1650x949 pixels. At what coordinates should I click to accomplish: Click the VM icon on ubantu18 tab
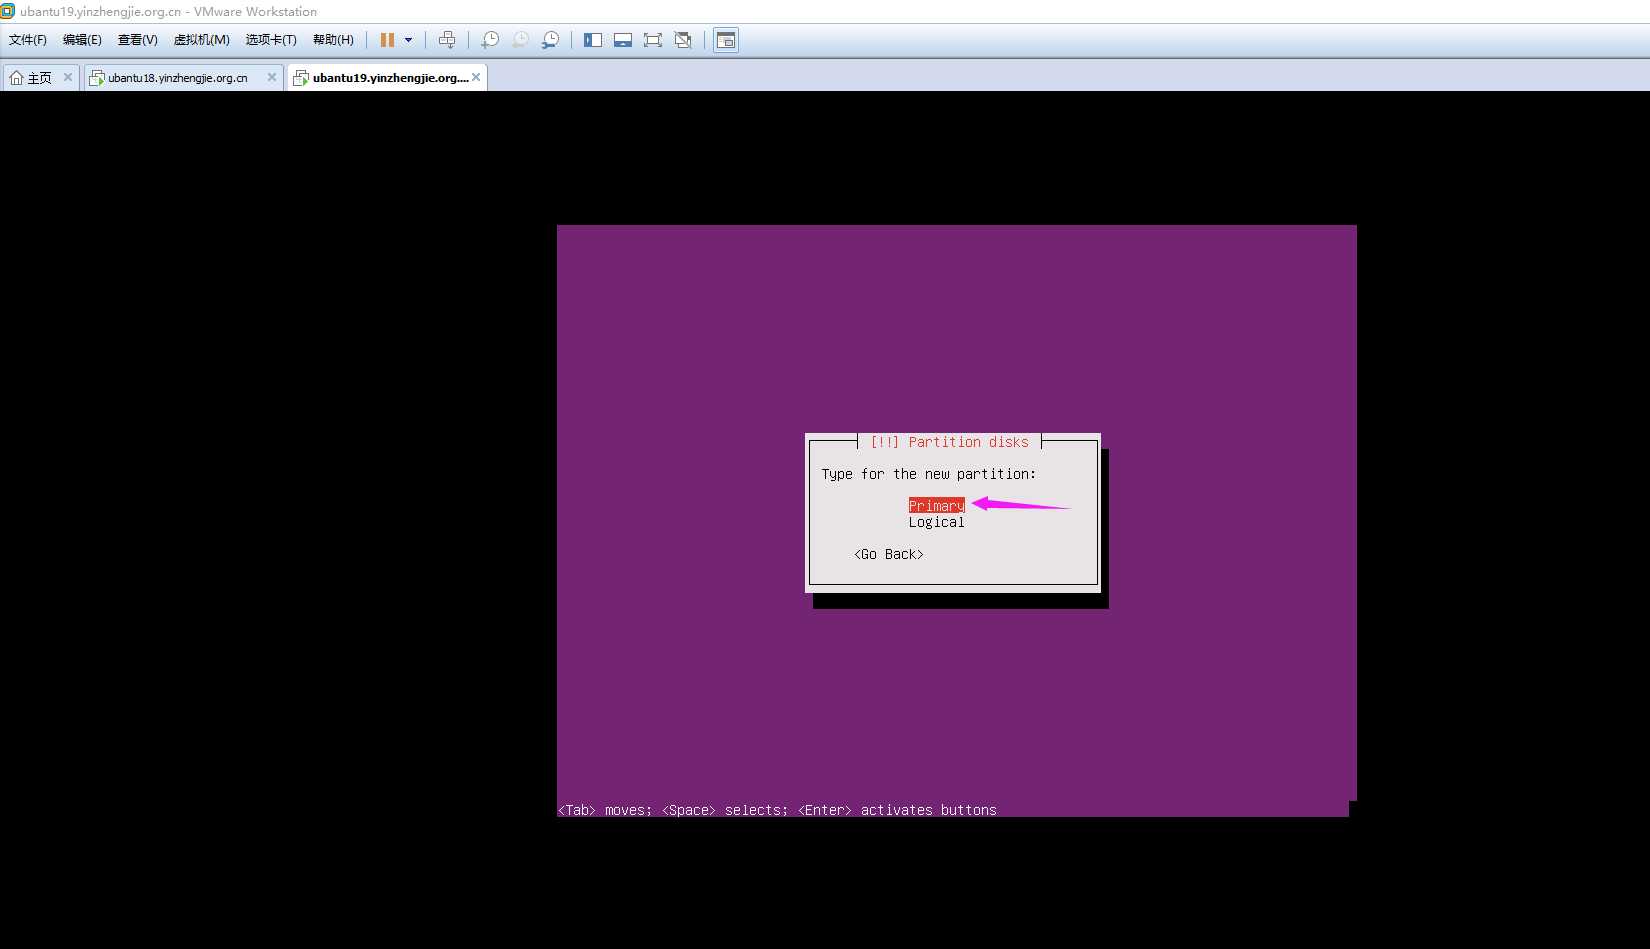(97, 77)
